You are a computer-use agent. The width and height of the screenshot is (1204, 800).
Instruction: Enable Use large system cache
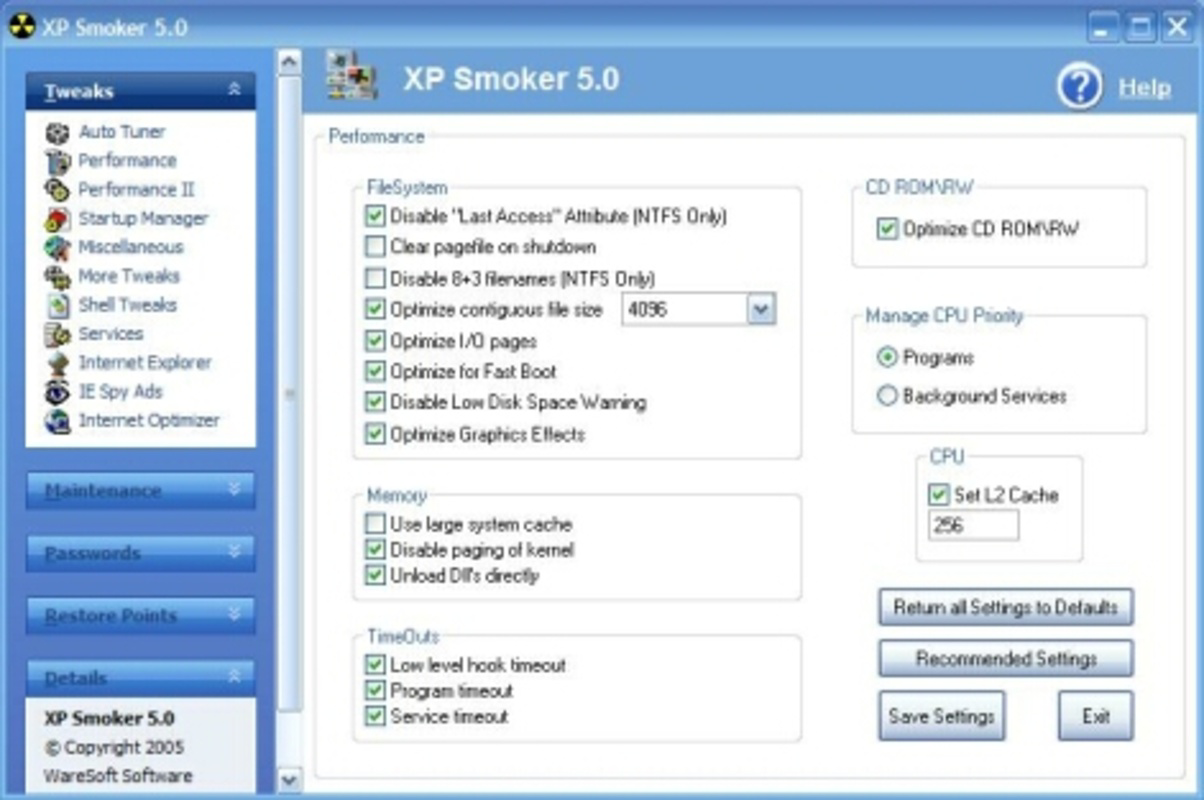click(x=374, y=524)
